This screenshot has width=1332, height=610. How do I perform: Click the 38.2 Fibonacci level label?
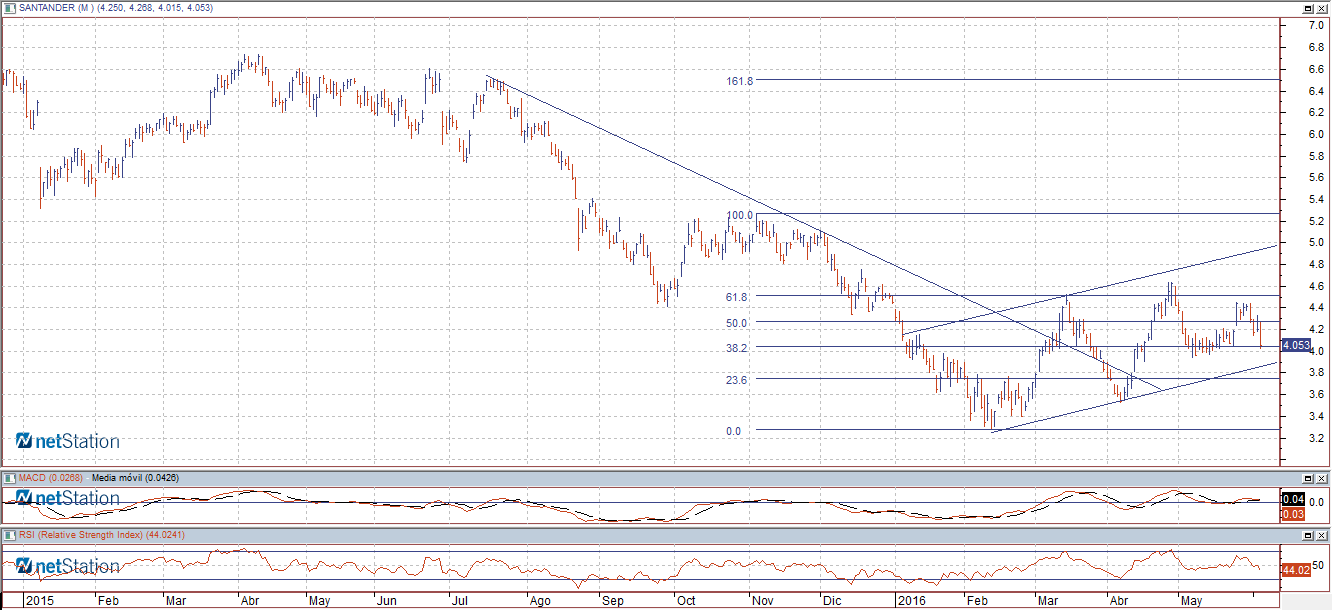point(738,347)
